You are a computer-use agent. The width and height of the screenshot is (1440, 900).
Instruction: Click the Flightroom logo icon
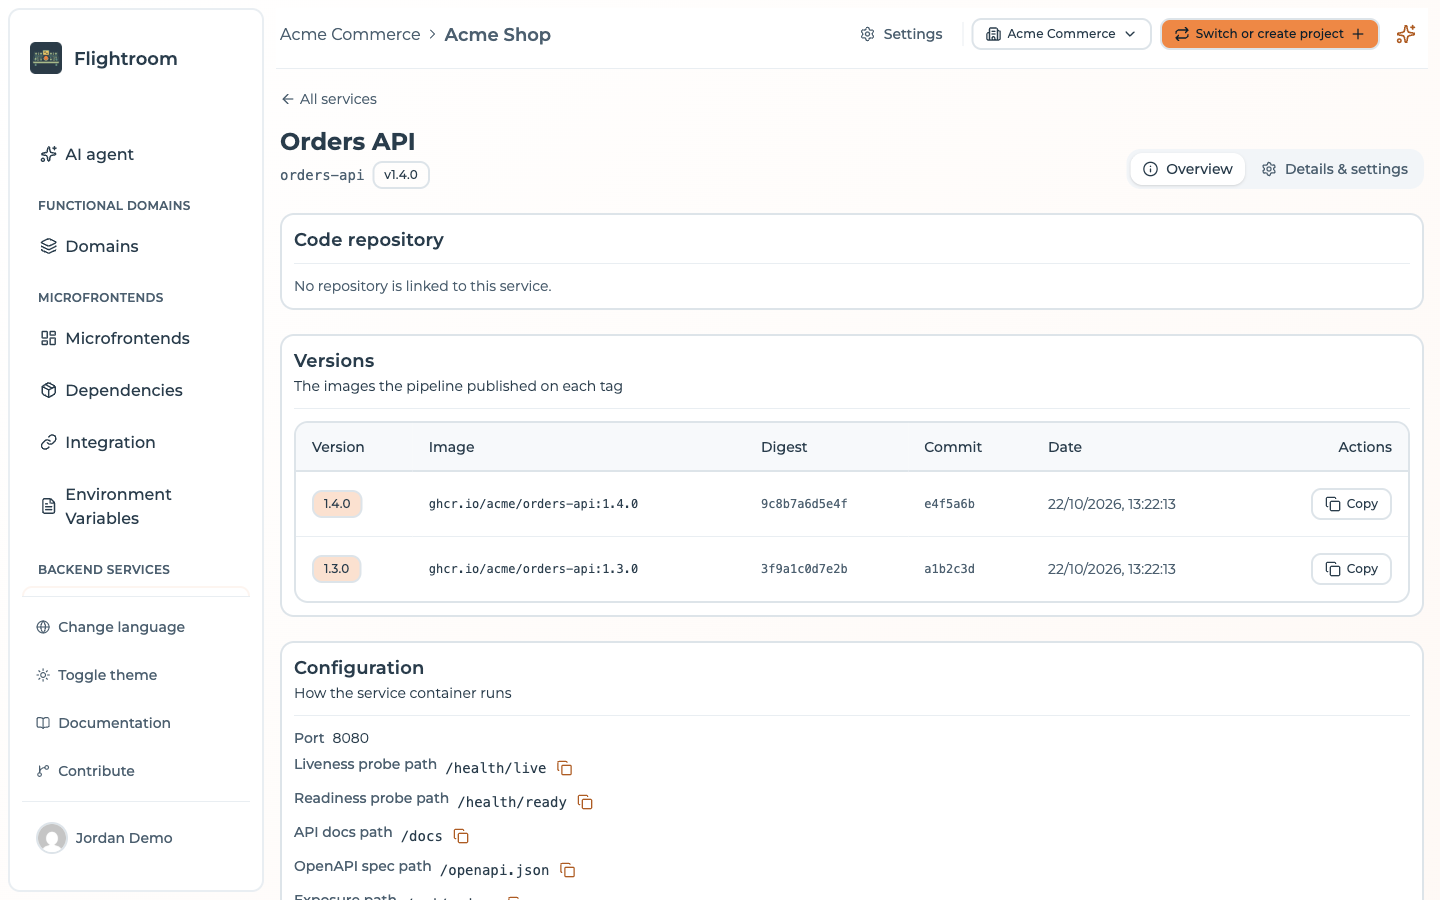pos(46,58)
